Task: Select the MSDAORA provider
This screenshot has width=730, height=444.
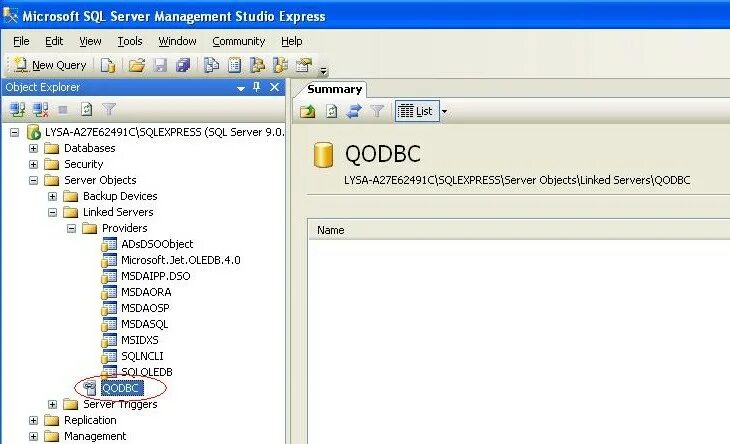Action: pos(146,292)
